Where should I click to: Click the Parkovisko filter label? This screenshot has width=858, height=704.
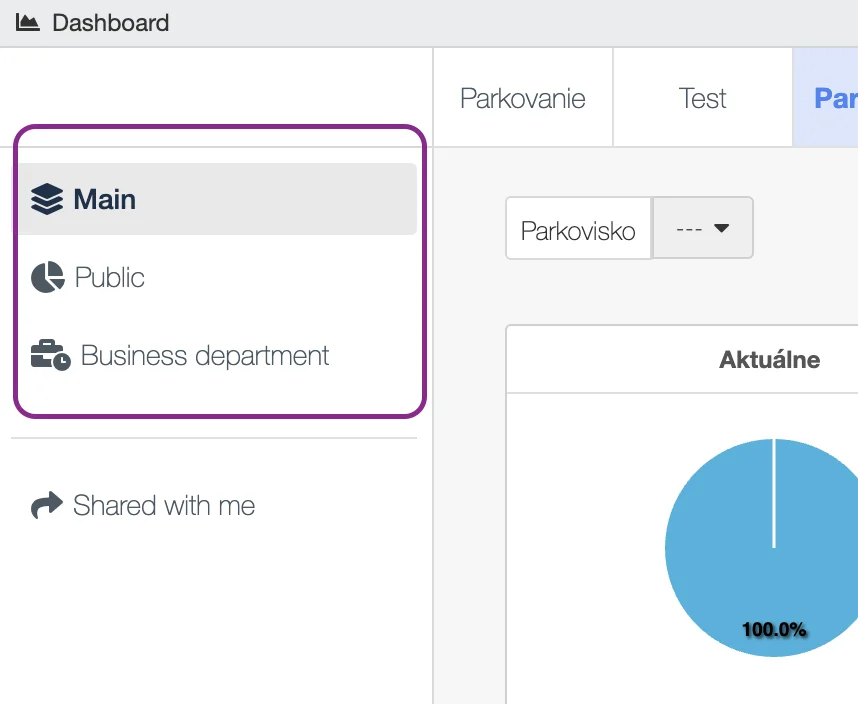pyautogui.click(x=578, y=230)
